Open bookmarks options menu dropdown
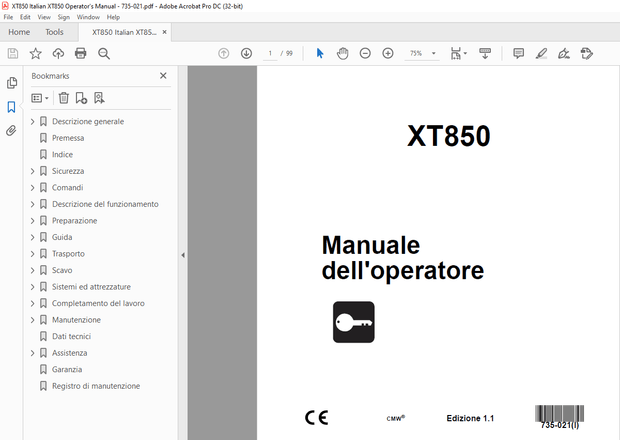This screenshot has height=440, width=620. pos(40,98)
